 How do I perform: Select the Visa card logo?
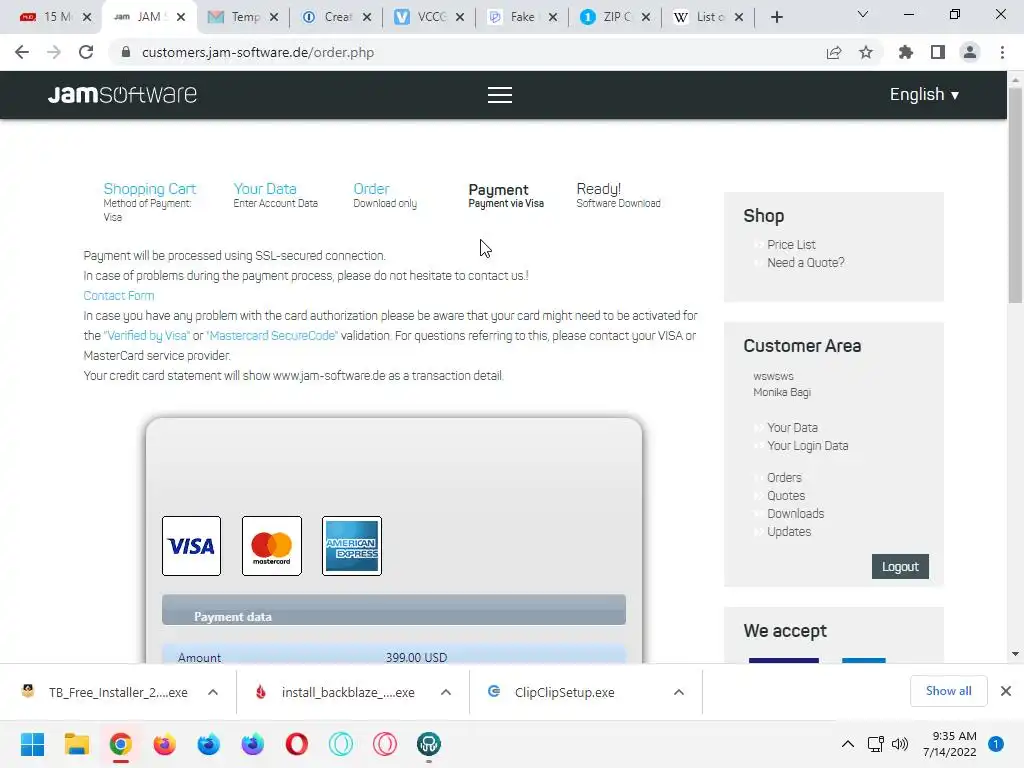click(x=191, y=546)
